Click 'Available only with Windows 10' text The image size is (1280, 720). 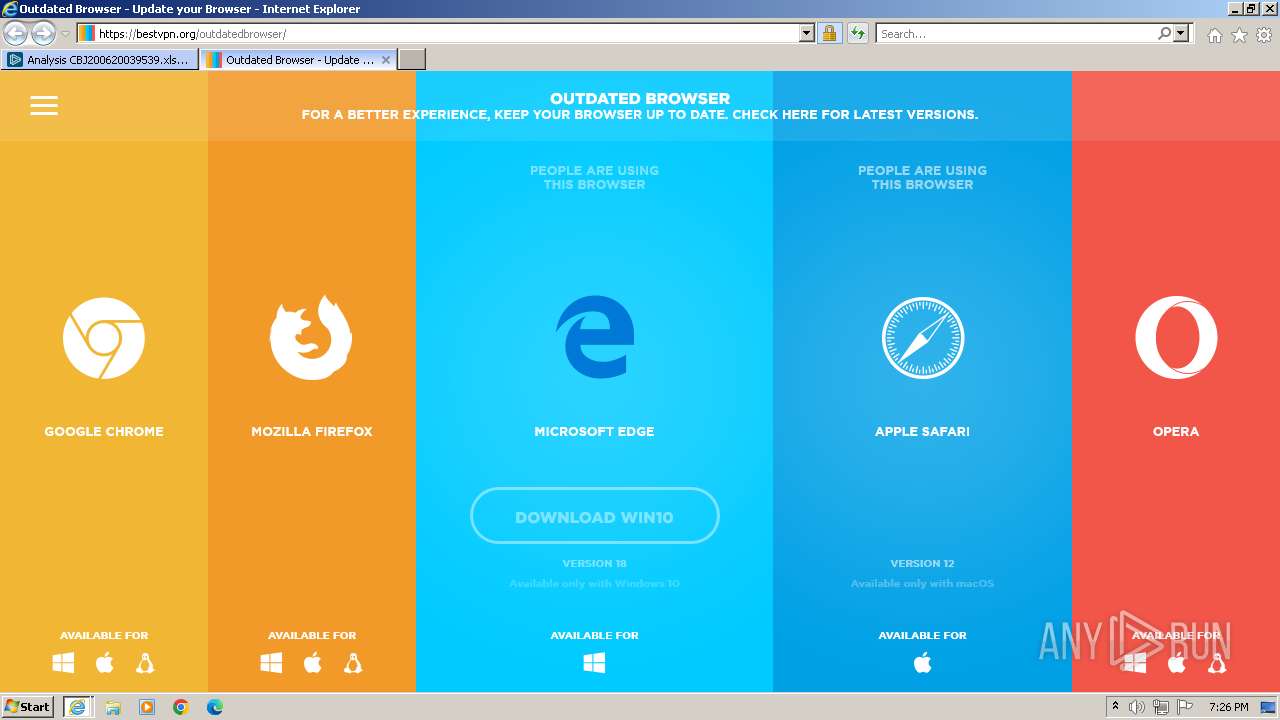point(594,584)
